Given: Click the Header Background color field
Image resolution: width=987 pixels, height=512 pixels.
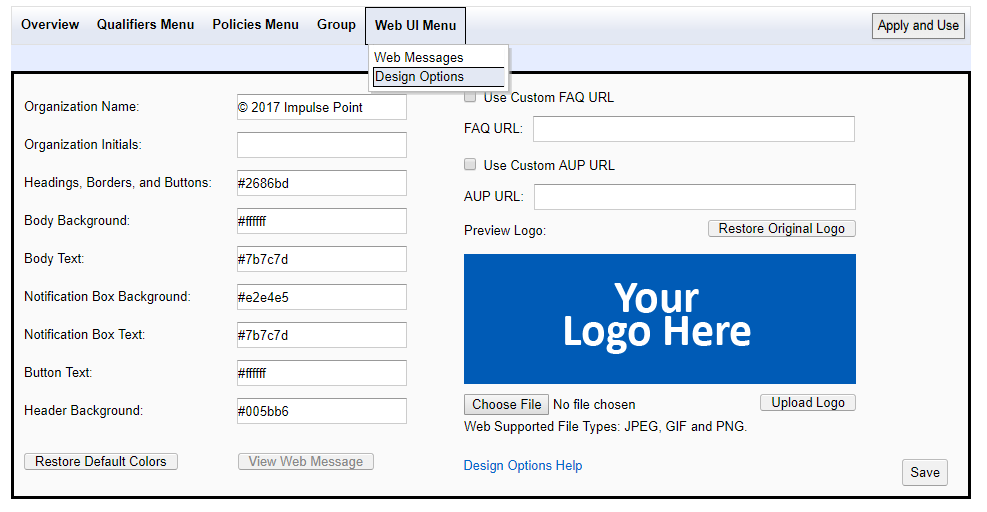Looking at the screenshot, I should [x=322, y=411].
